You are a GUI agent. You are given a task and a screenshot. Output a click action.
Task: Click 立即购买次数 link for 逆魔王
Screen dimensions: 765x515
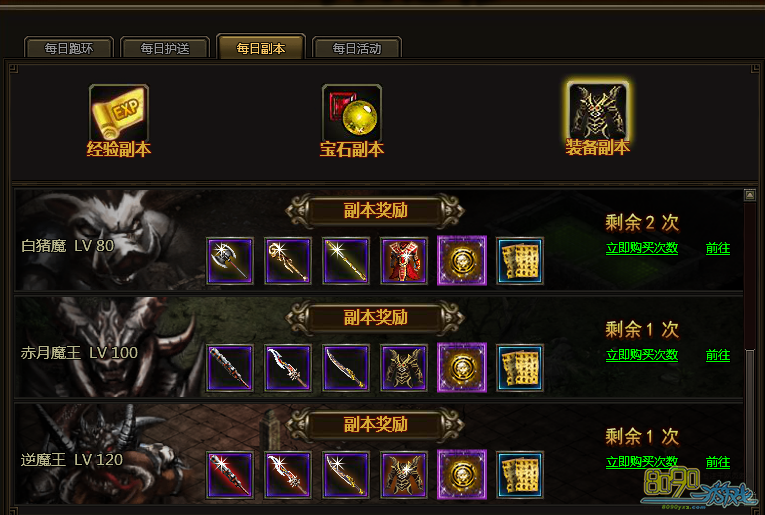[642, 462]
